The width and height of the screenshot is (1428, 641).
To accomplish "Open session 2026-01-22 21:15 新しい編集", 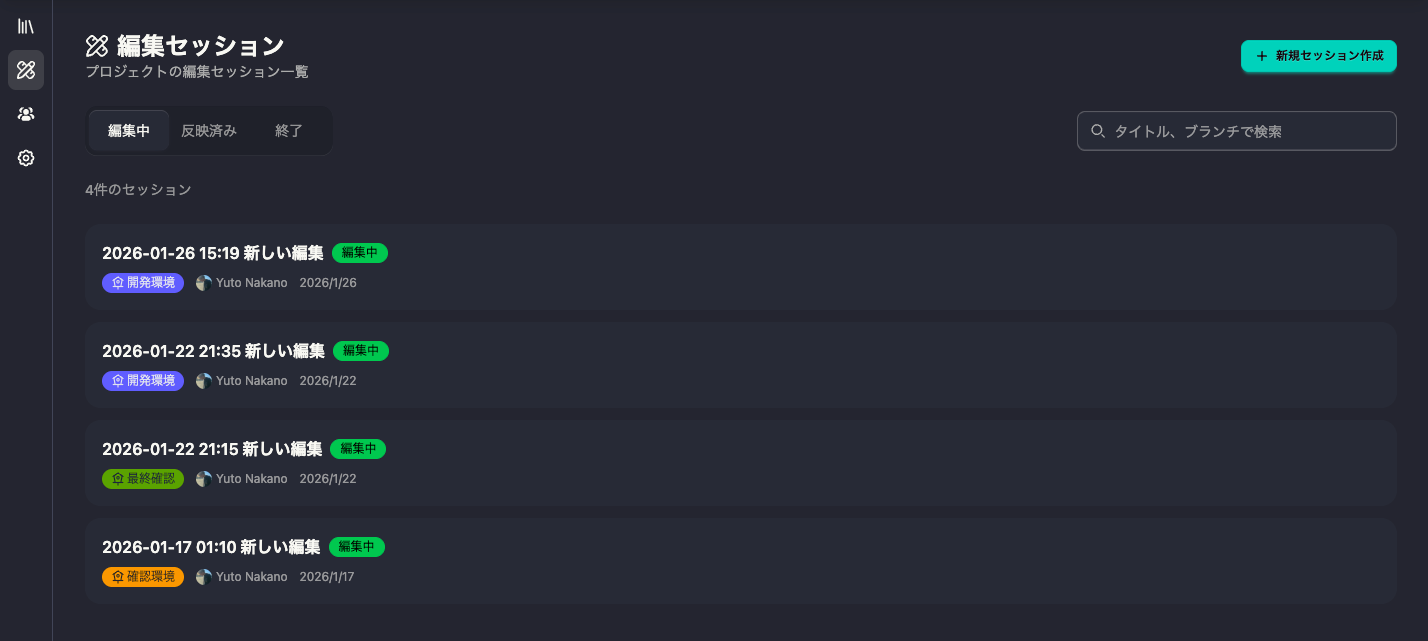I will tap(741, 463).
